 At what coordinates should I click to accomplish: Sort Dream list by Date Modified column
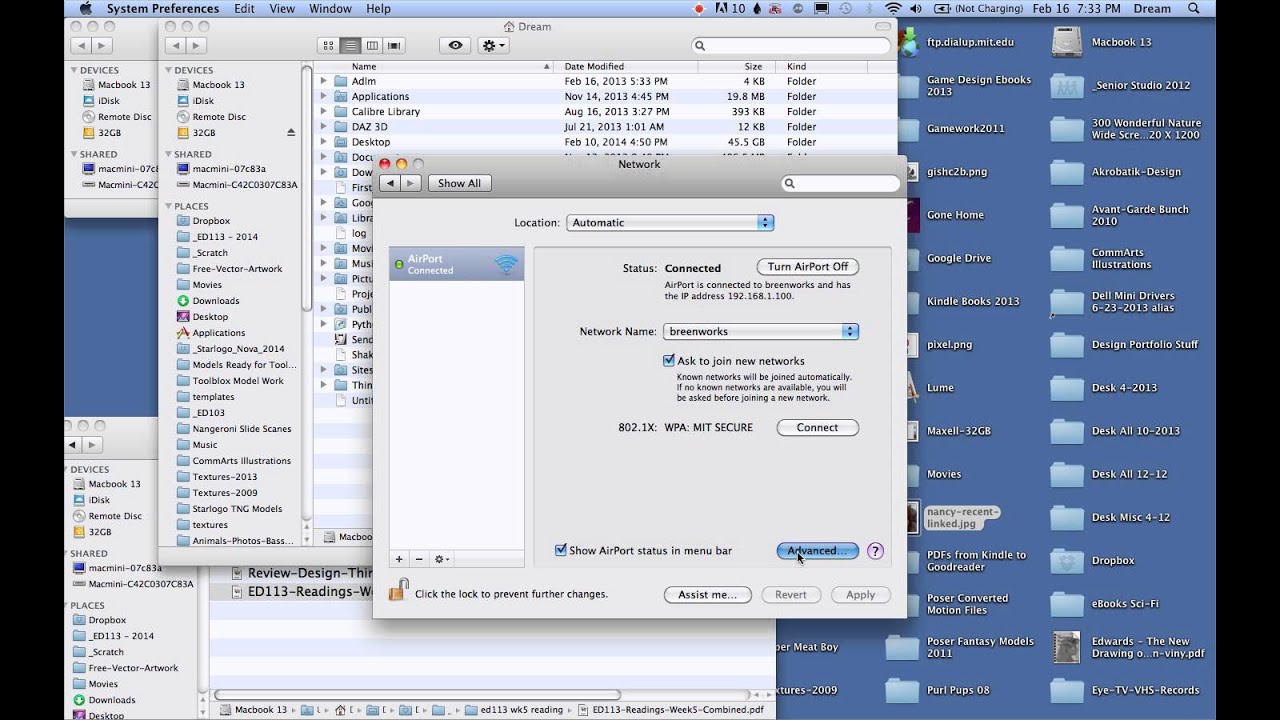pos(628,66)
